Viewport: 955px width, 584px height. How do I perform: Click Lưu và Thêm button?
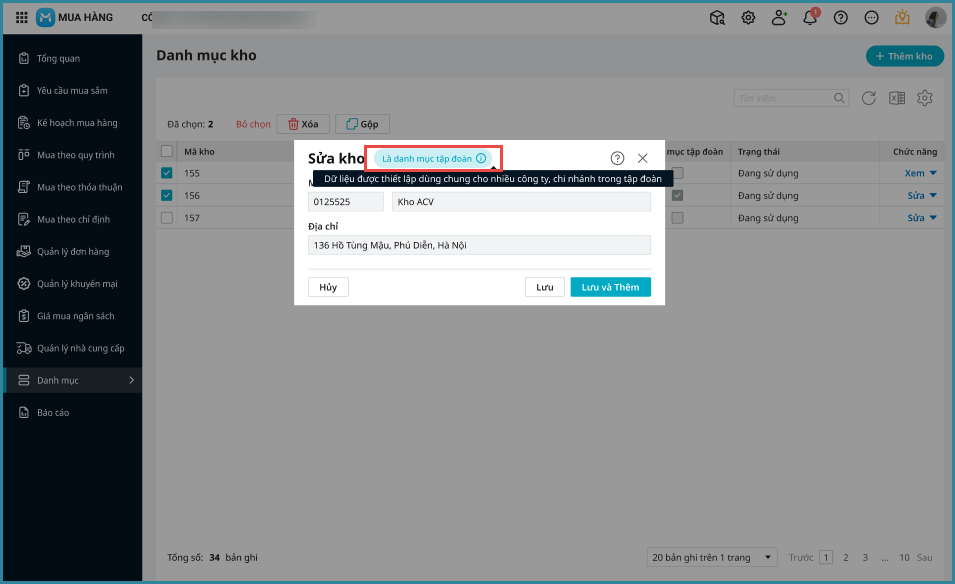[x=610, y=287]
